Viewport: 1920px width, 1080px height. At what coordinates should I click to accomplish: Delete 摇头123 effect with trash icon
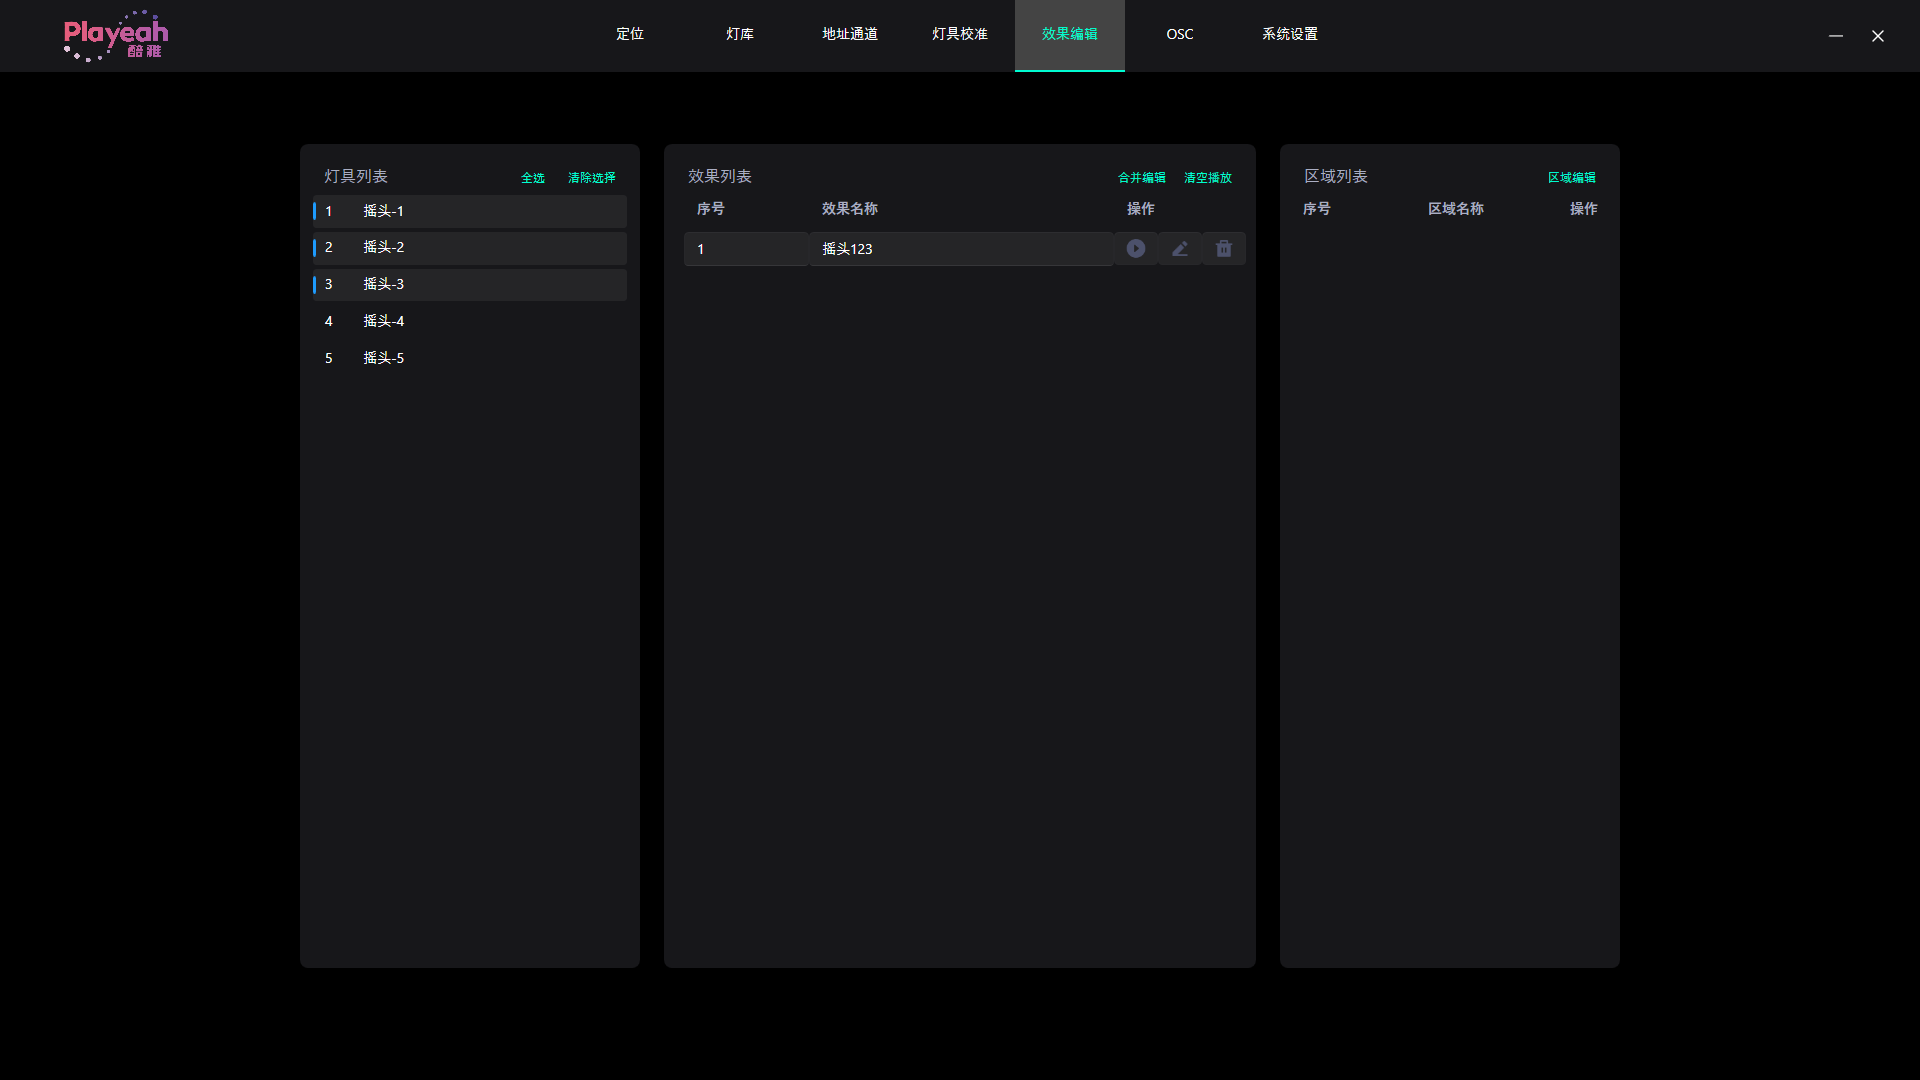tap(1224, 249)
